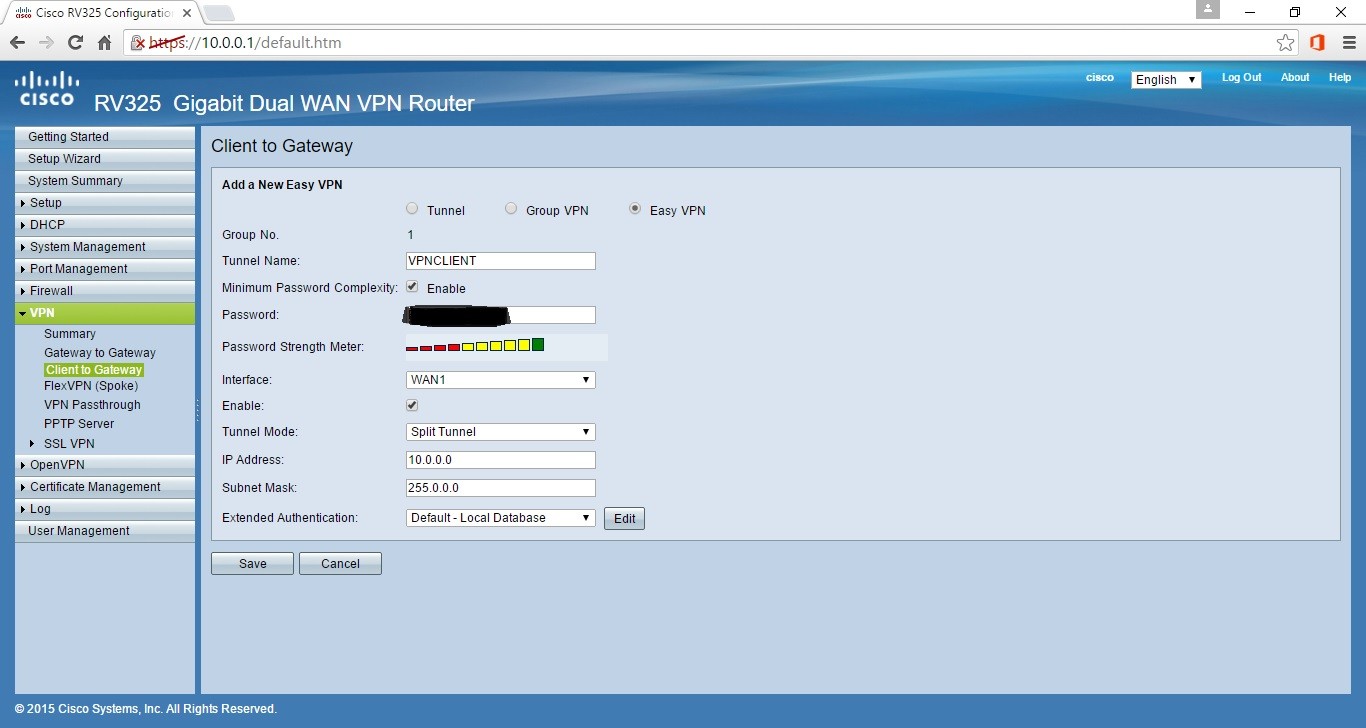Click the Save button
Viewport: 1366px width, 728px height.
tap(252, 564)
